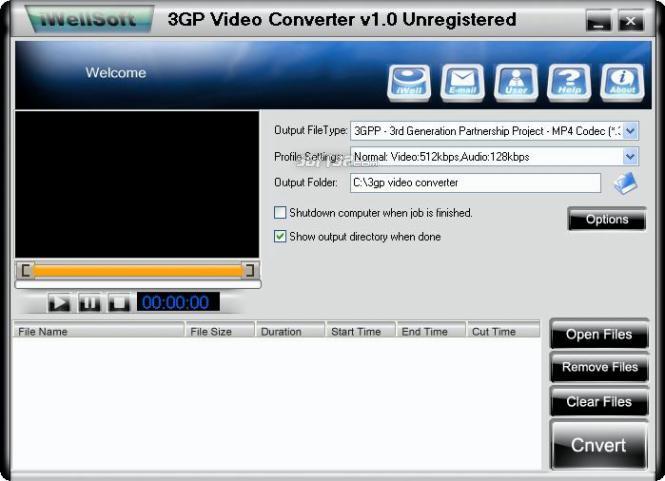Browse for output folder icon
This screenshot has width=665, height=481.
pyautogui.click(x=626, y=183)
